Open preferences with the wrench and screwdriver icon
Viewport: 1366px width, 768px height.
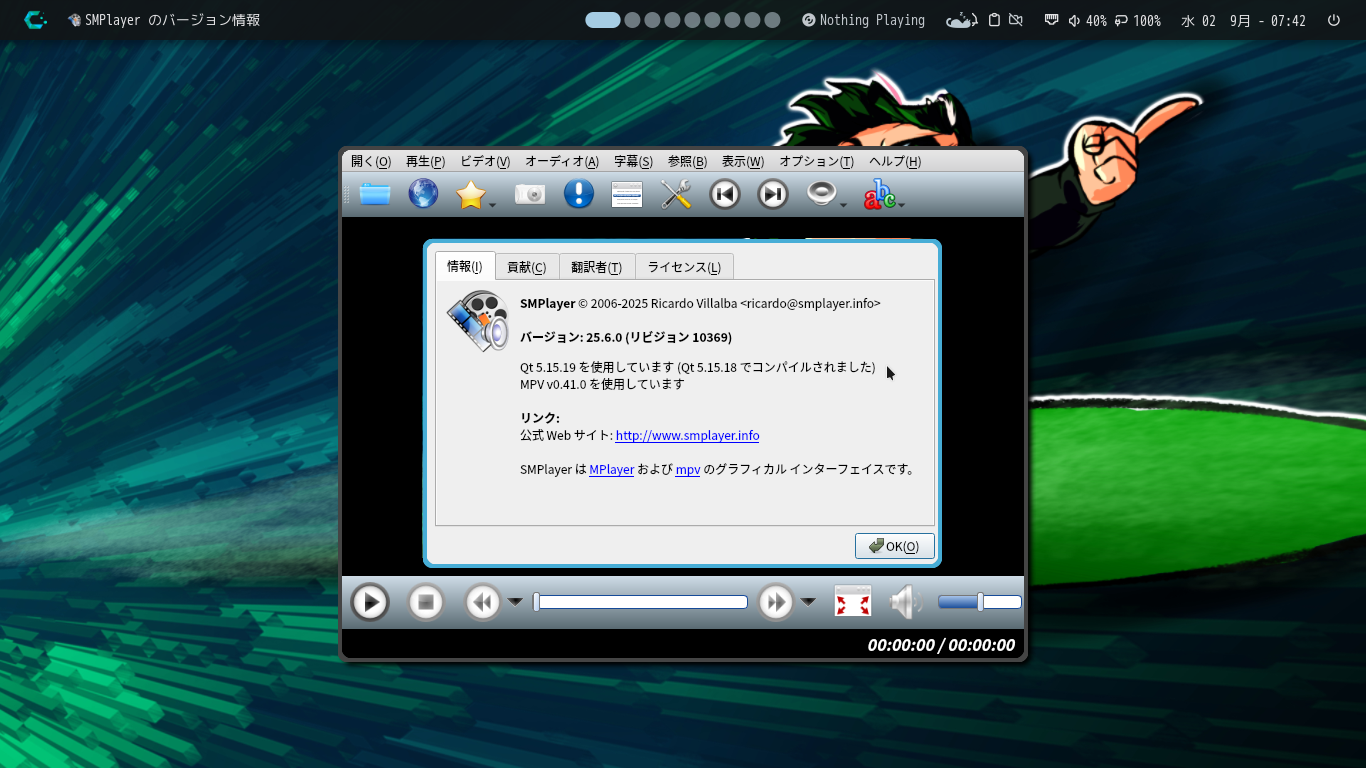click(x=676, y=194)
